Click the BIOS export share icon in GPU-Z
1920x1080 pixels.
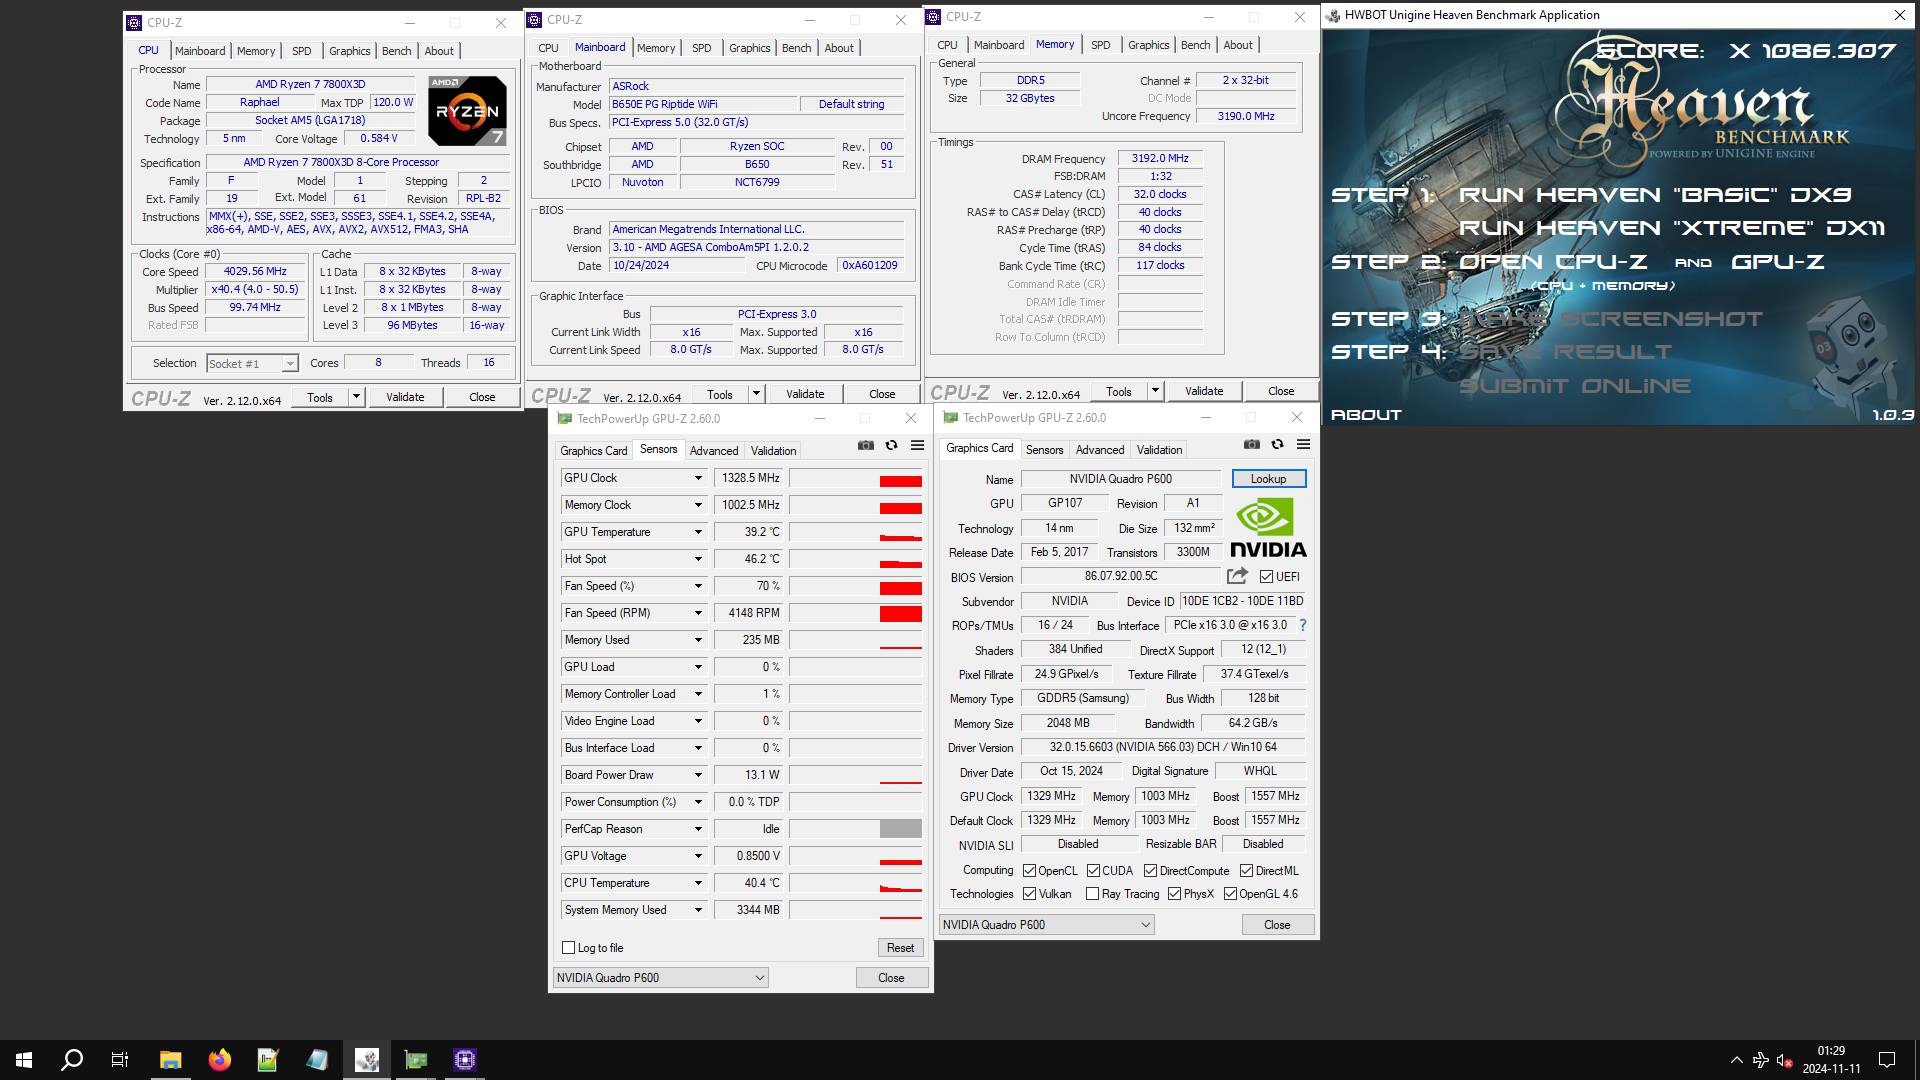coord(1238,576)
